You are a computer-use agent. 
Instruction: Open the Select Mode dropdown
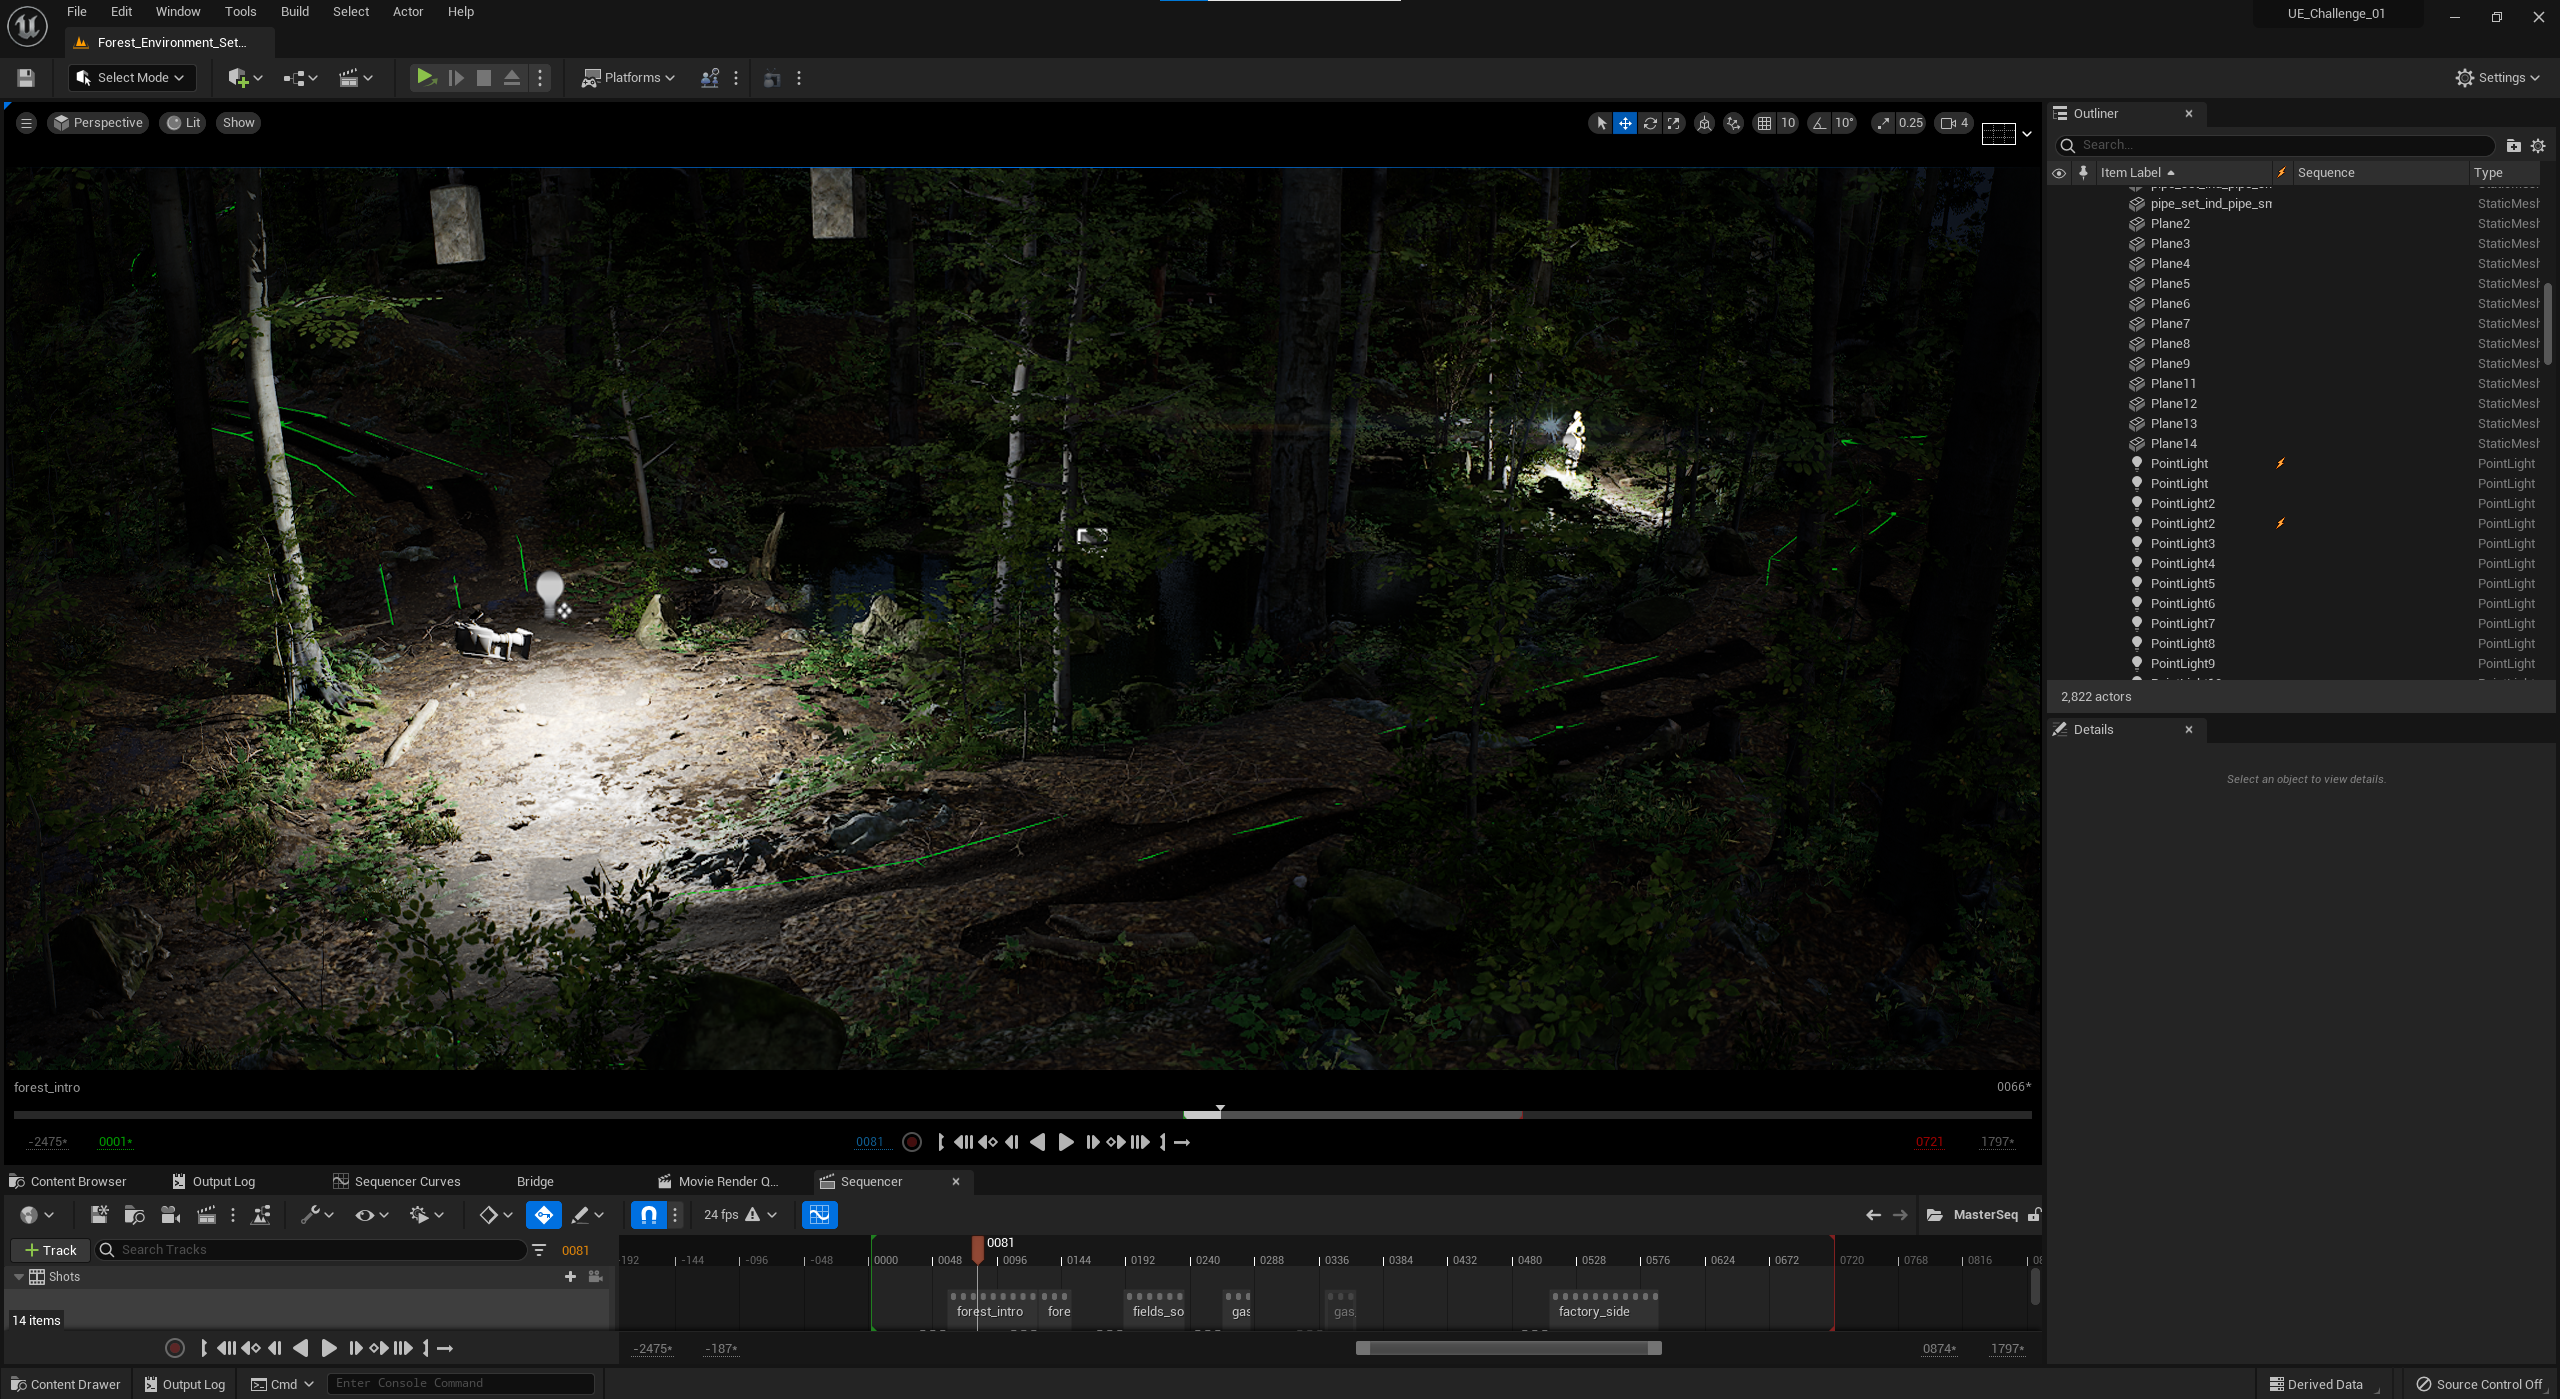(131, 78)
